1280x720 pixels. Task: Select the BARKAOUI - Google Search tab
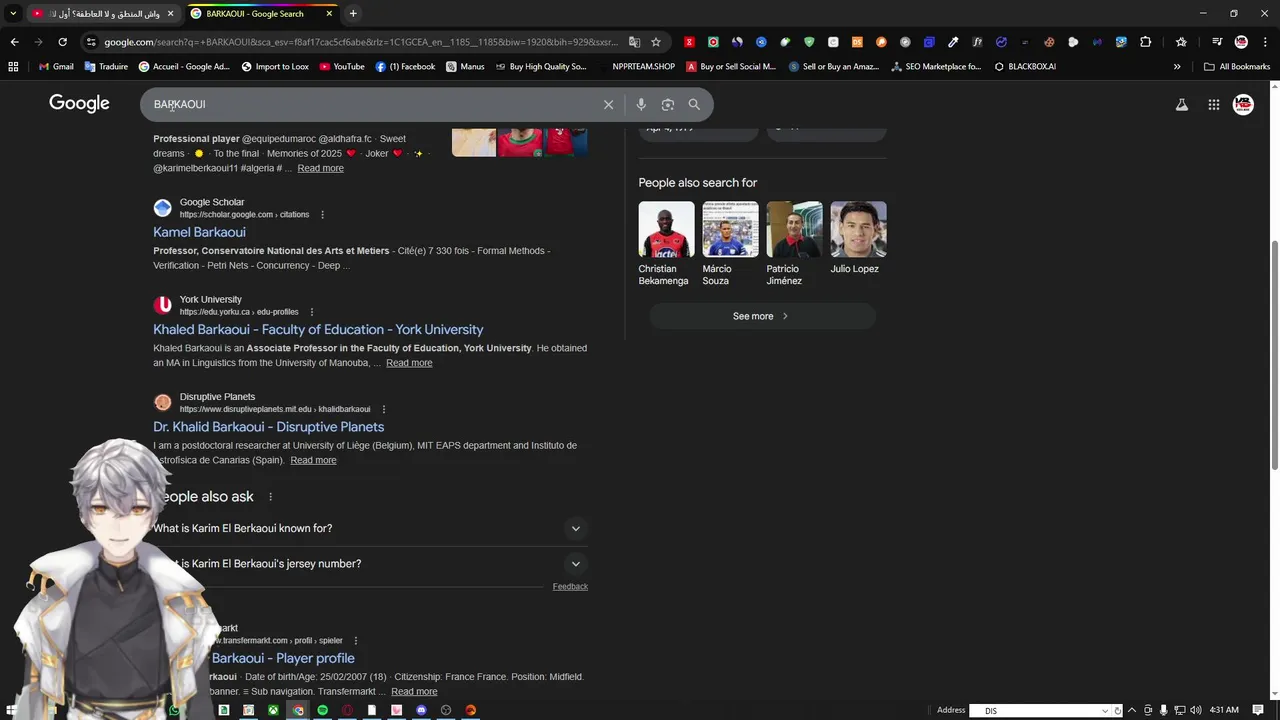(x=262, y=14)
